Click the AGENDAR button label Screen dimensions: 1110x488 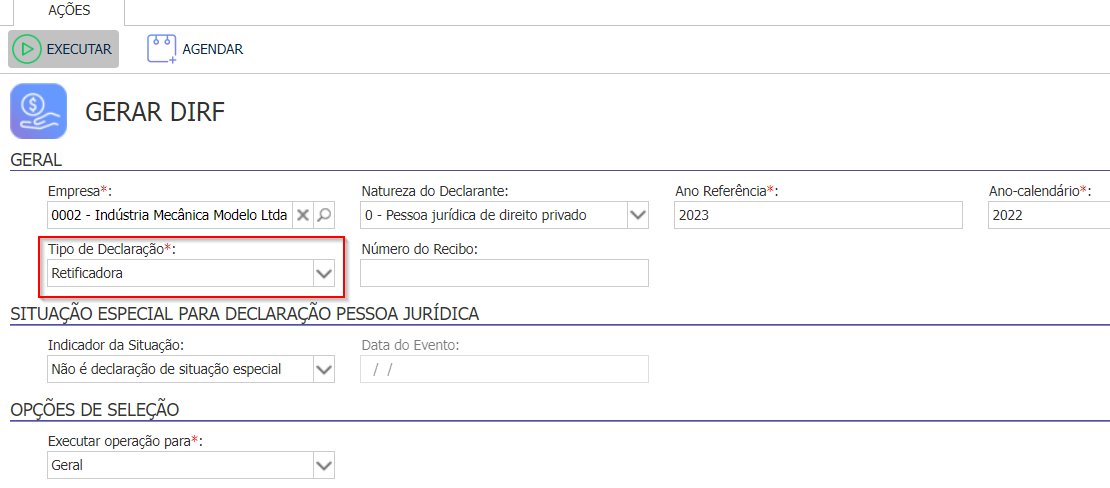(212, 49)
